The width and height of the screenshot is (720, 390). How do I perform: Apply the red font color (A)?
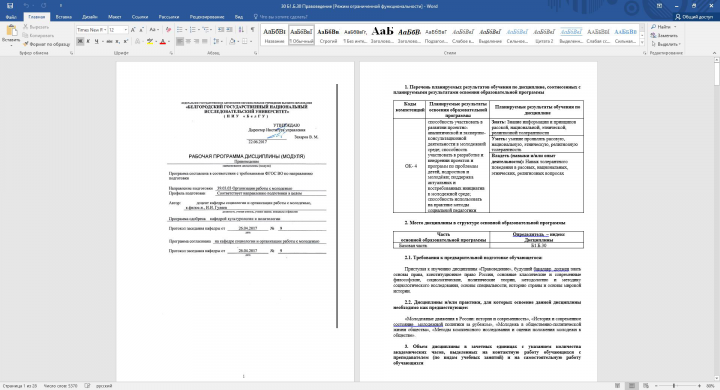coord(163,41)
